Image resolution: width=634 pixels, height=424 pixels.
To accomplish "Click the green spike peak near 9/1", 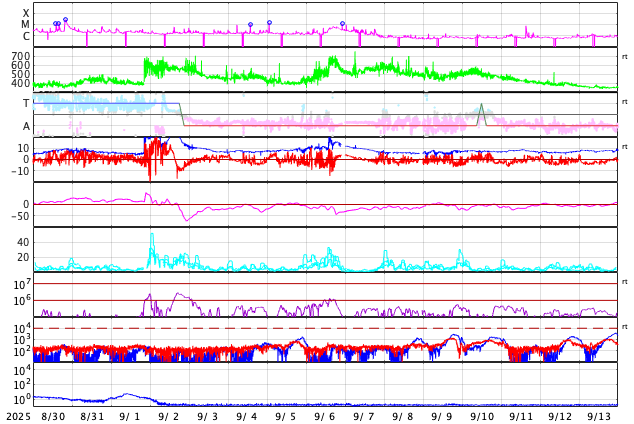I will coord(146,60).
